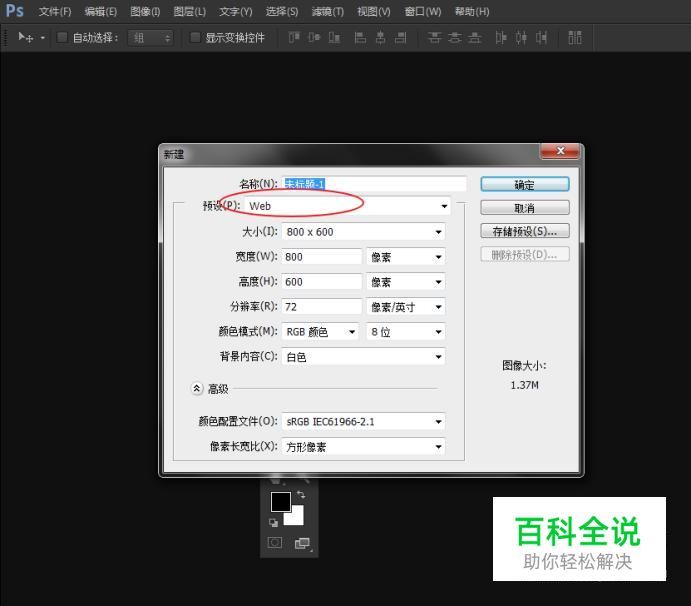This screenshot has height=606, width=691.
Task: Open the 分辨率 unit 像素/英寸 dropdown
Action: coord(405,307)
